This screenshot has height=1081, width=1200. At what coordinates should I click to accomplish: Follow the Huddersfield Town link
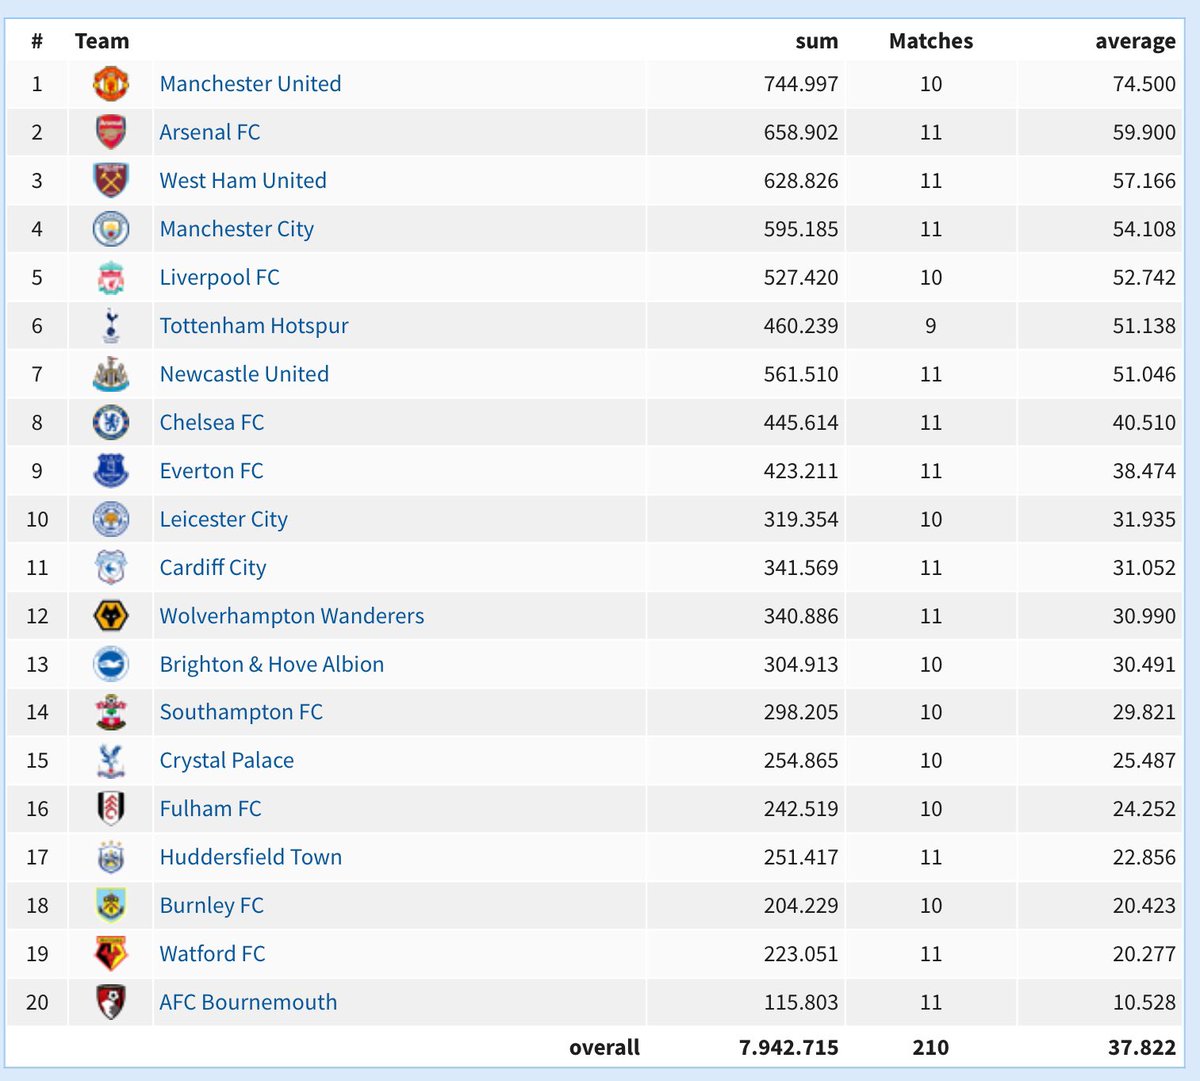pyautogui.click(x=250, y=857)
